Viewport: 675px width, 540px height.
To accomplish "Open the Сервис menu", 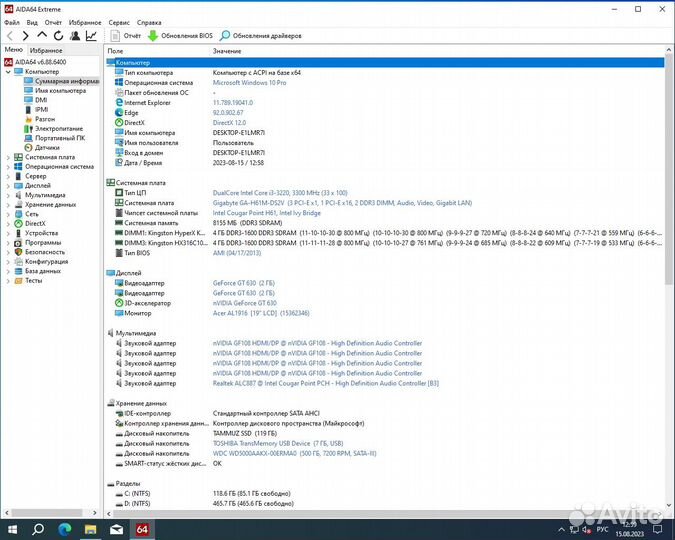I will pos(119,22).
